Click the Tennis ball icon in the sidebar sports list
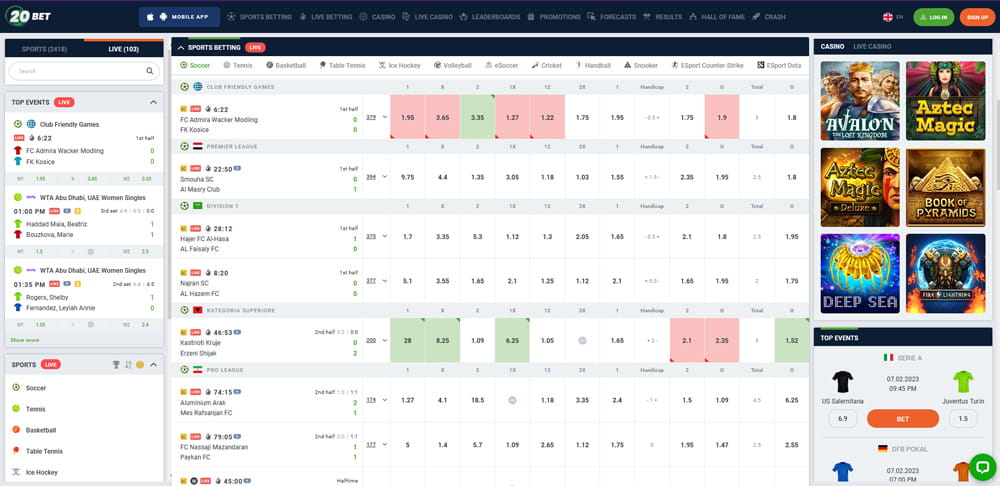Screen dimensions: 1000x486 (x=16, y=409)
